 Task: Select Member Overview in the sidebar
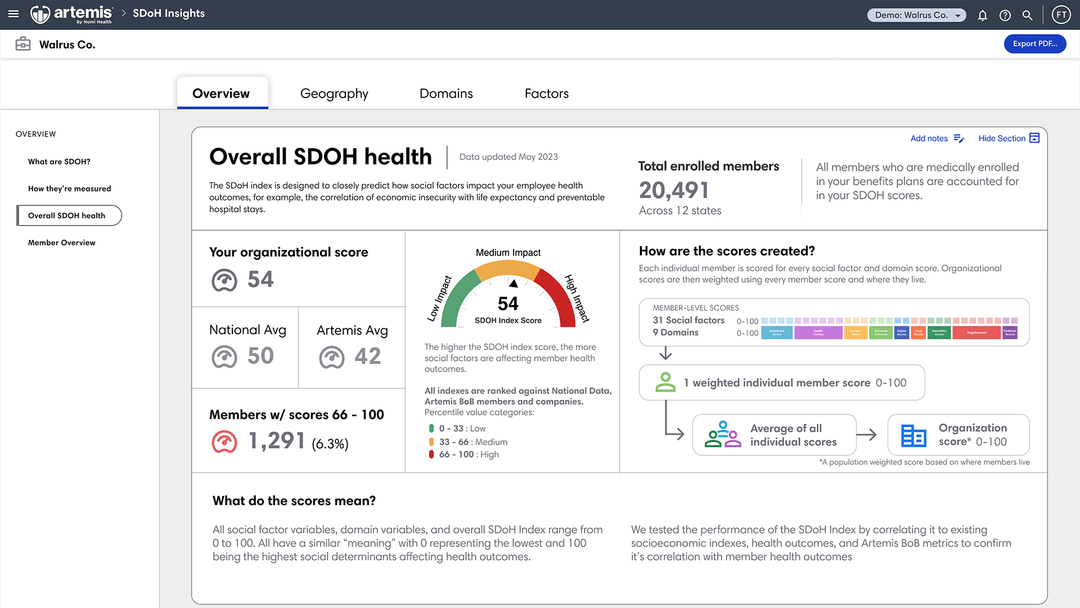click(63, 242)
